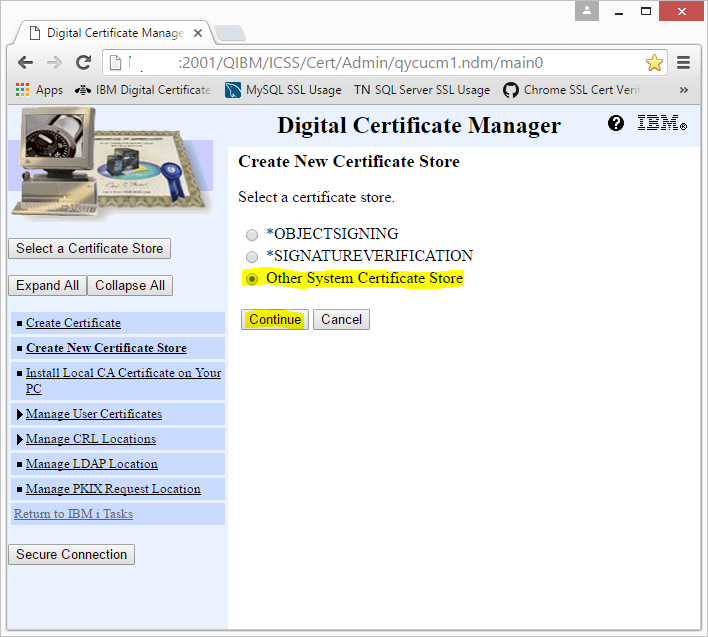The image size is (708, 637).
Task: Click the Secure Connection button
Action: 71,554
